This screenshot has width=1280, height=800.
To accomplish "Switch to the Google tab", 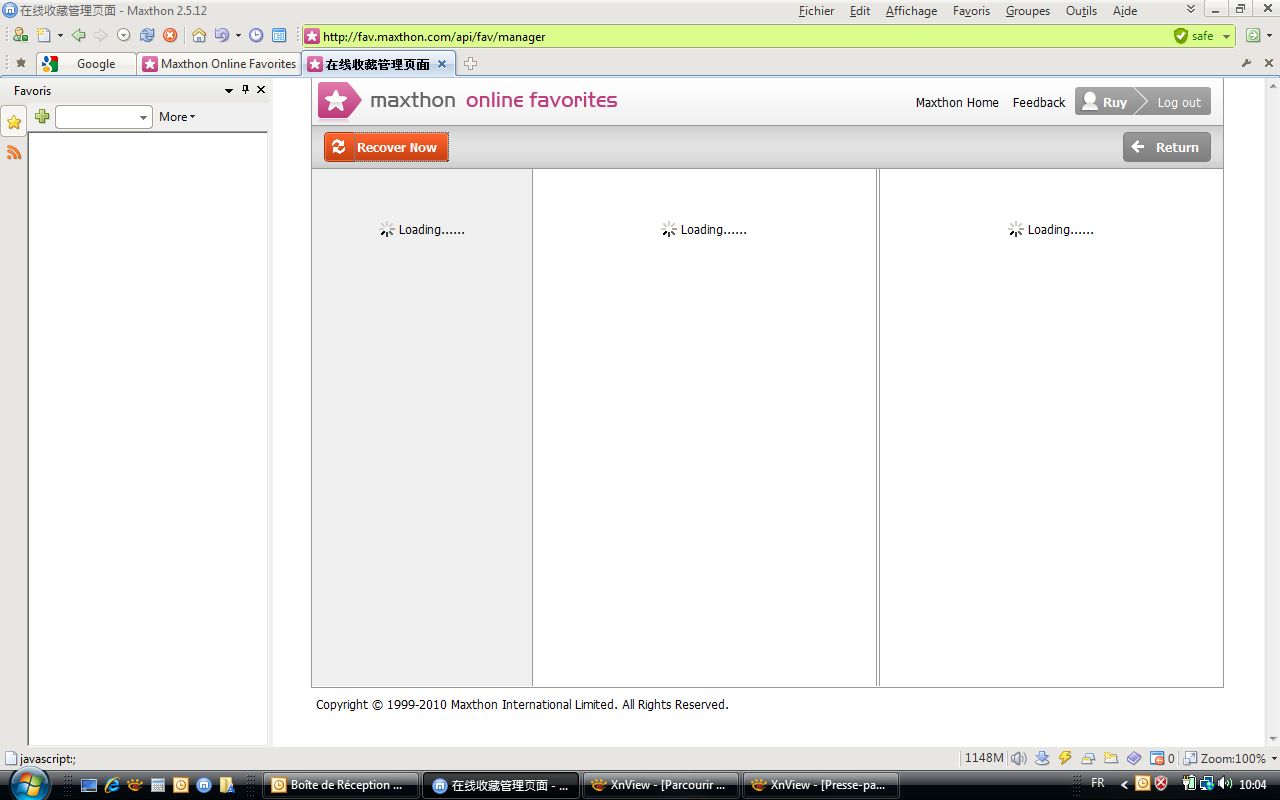I will tap(86, 63).
